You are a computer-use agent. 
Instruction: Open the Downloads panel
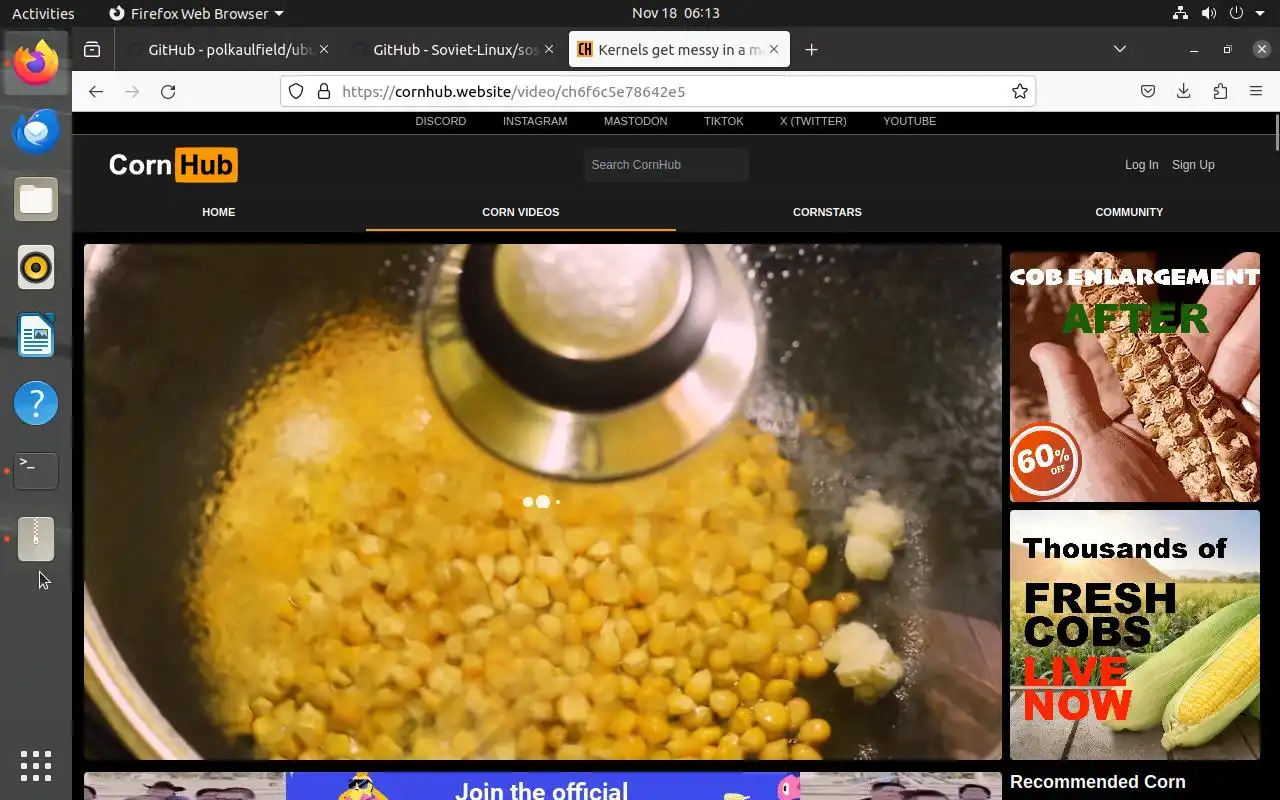pos(1184,91)
